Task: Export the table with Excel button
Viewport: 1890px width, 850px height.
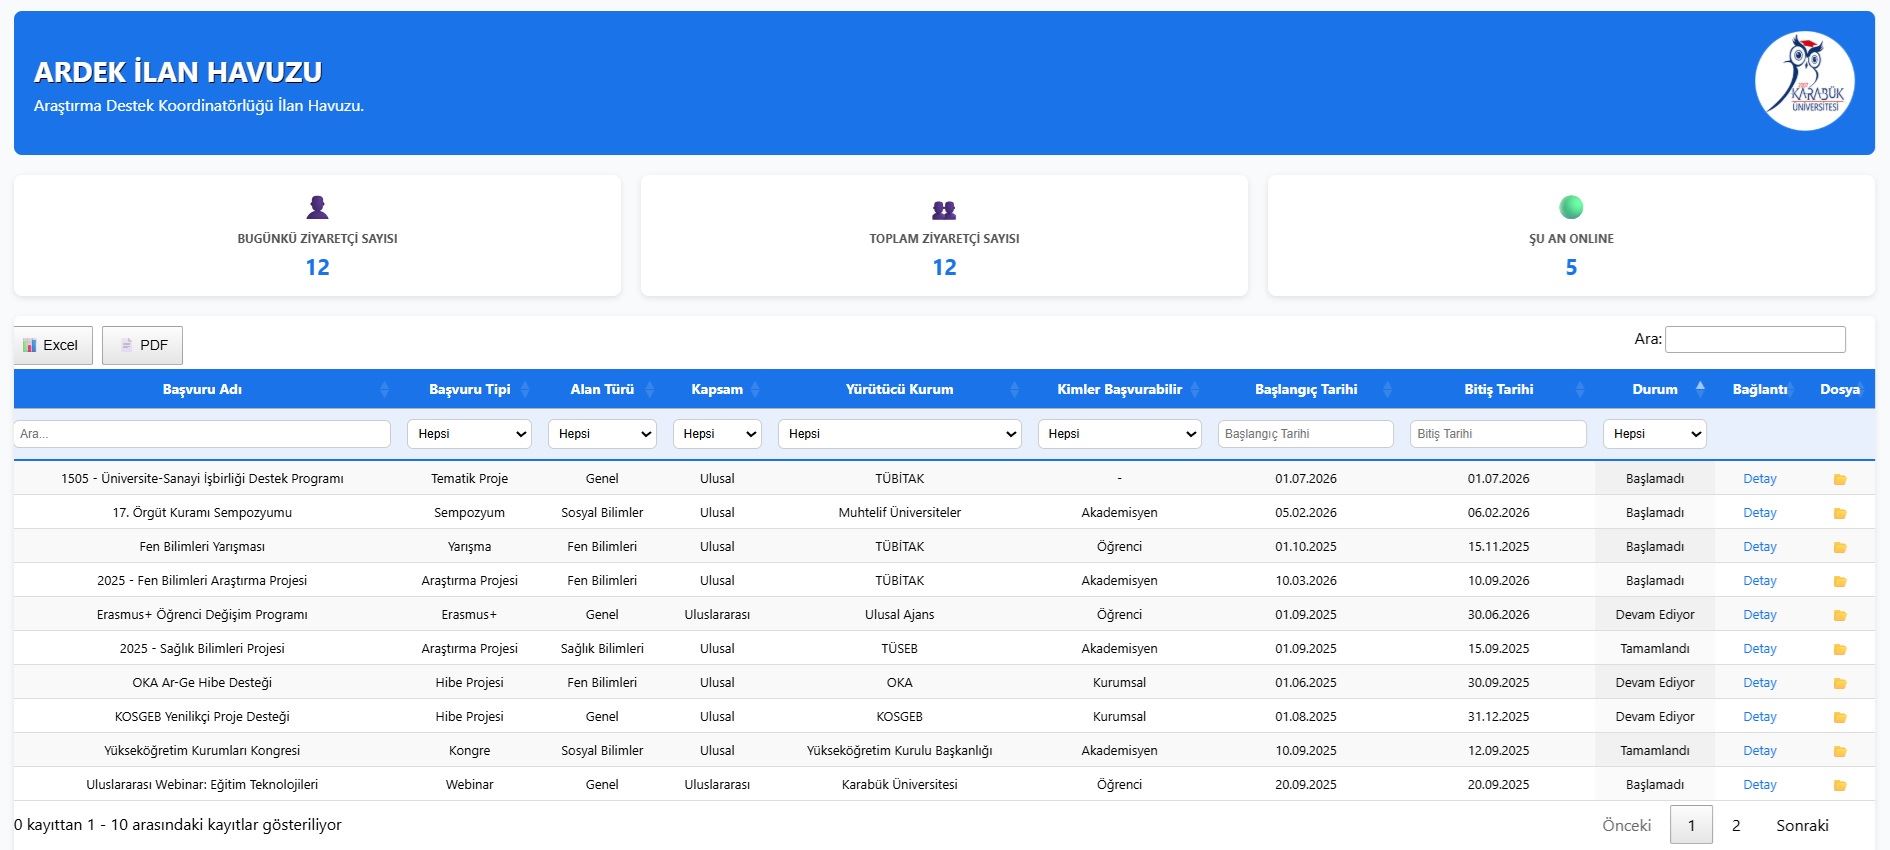Action: pyautogui.click(x=53, y=345)
